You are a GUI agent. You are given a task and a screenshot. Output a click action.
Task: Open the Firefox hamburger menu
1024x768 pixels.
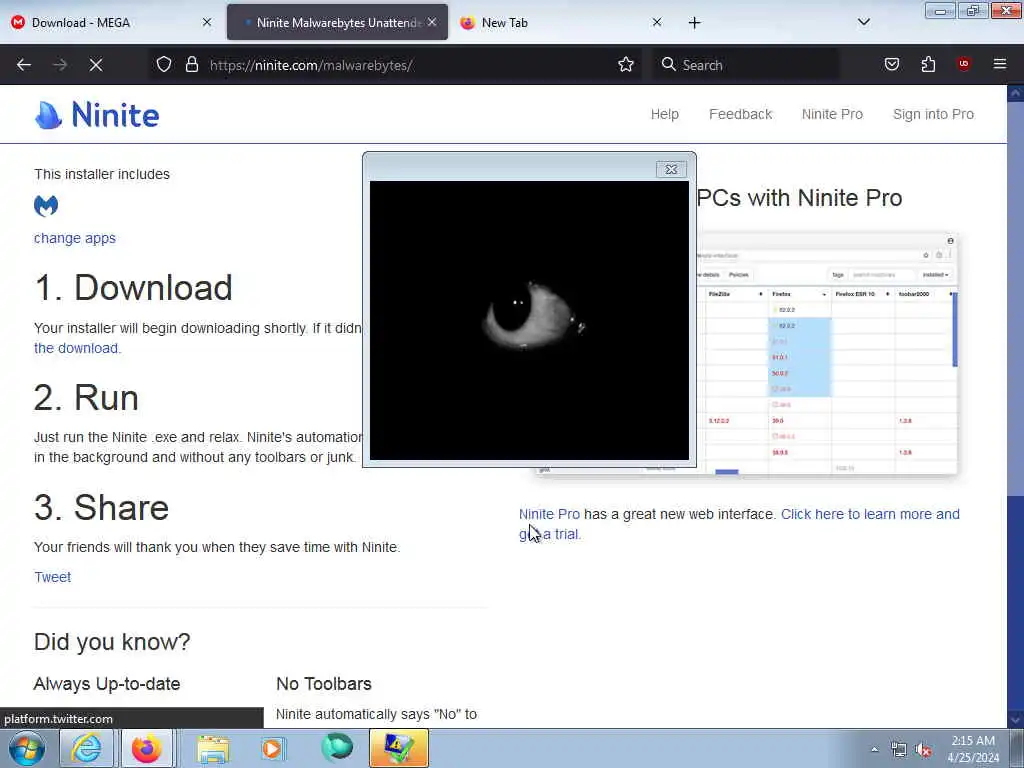tap(1000, 65)
